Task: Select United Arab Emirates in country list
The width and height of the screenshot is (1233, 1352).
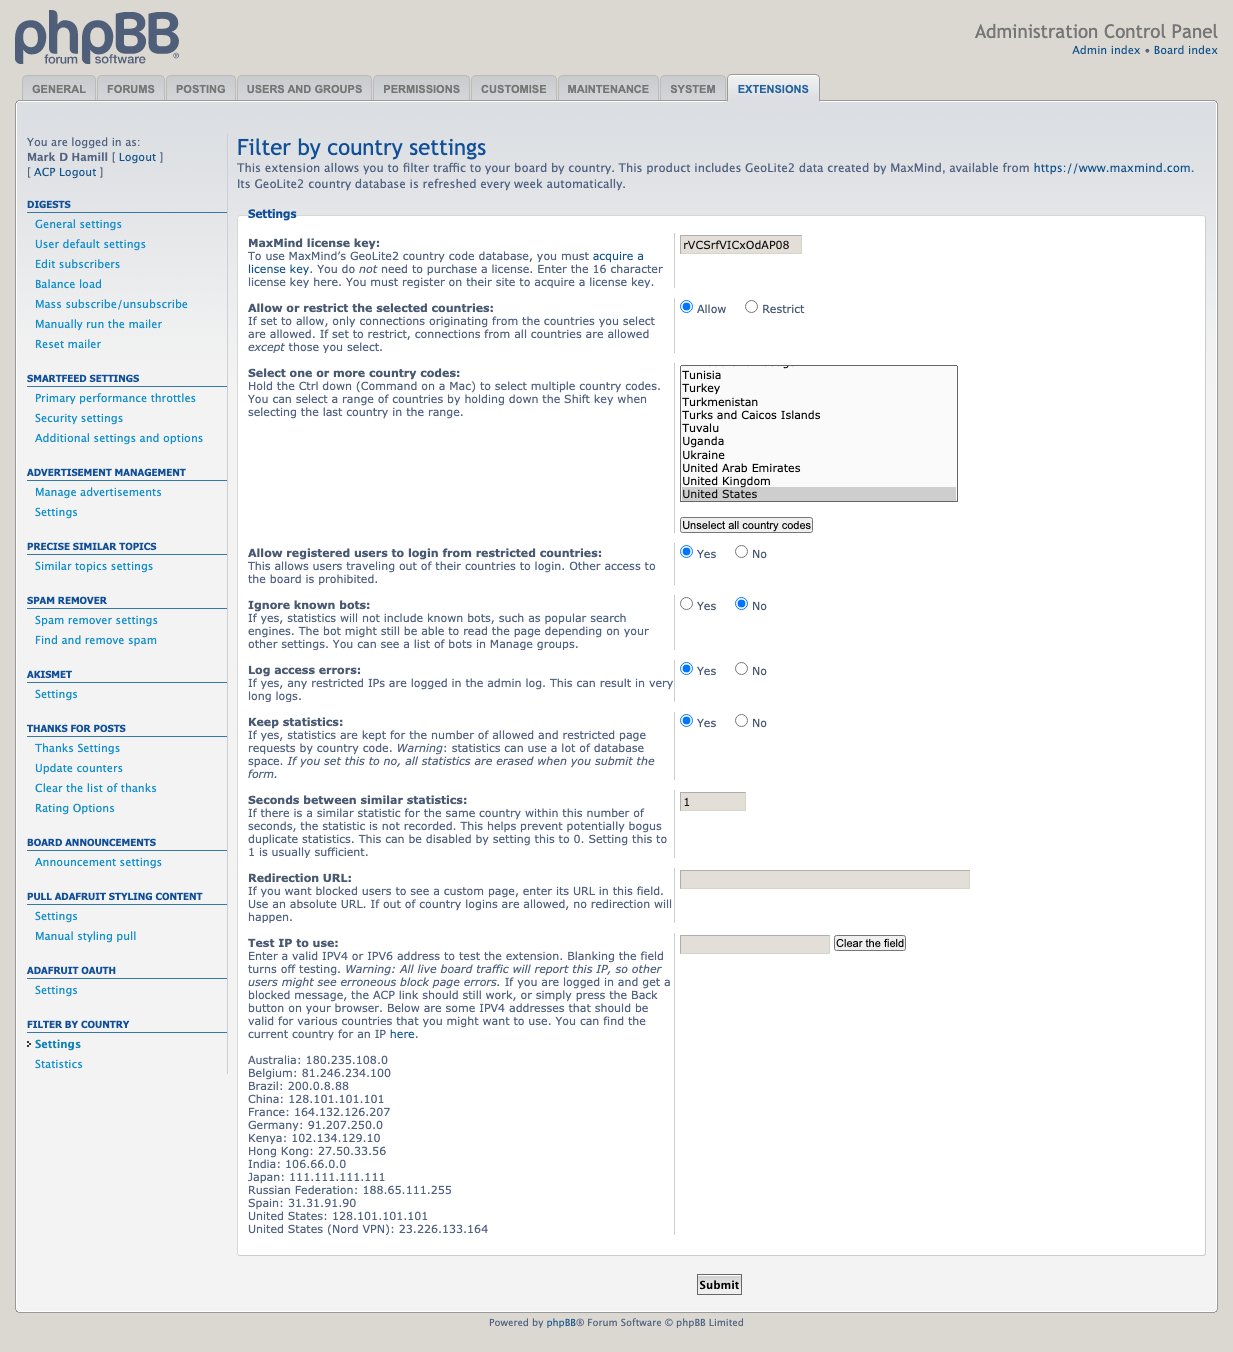Action: (x=818, y=468)
